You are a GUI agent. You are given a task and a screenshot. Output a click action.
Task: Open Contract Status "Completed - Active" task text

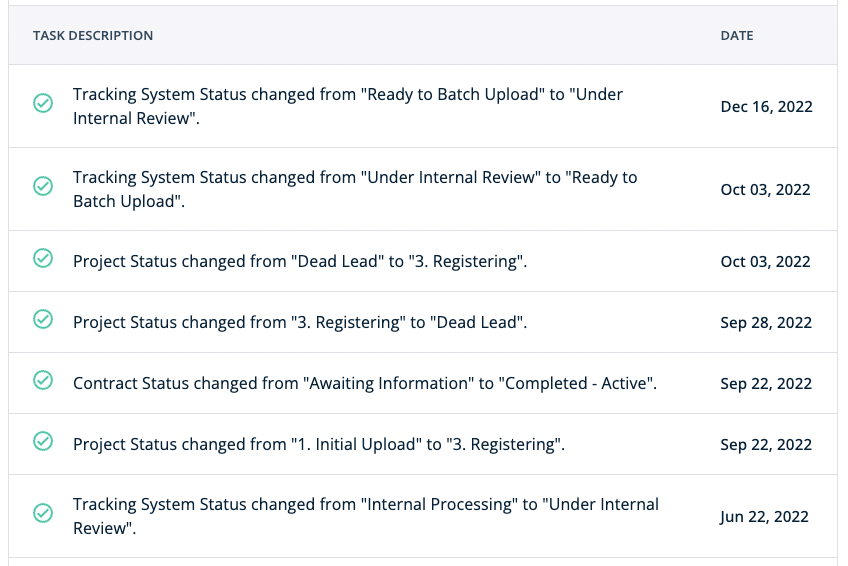pos(365,383)
